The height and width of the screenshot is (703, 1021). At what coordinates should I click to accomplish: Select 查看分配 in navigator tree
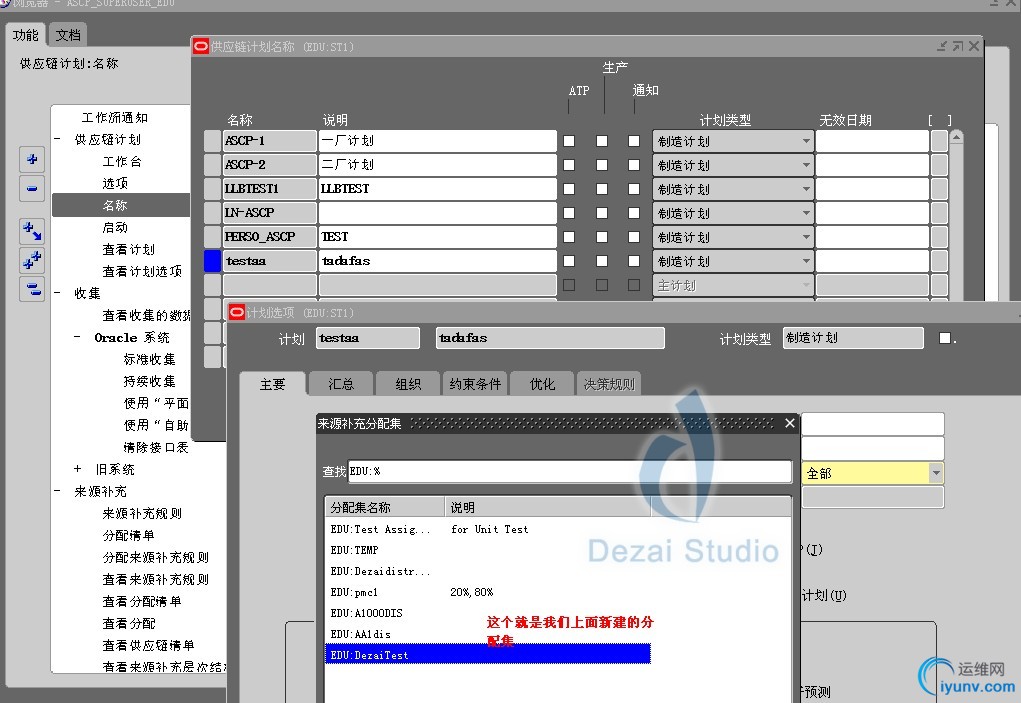[x=128, y=623]
